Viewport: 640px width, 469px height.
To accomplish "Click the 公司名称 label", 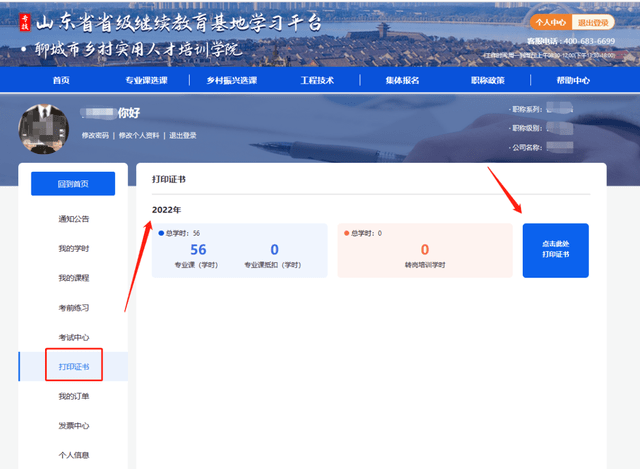I will click(x=527, y=147).
